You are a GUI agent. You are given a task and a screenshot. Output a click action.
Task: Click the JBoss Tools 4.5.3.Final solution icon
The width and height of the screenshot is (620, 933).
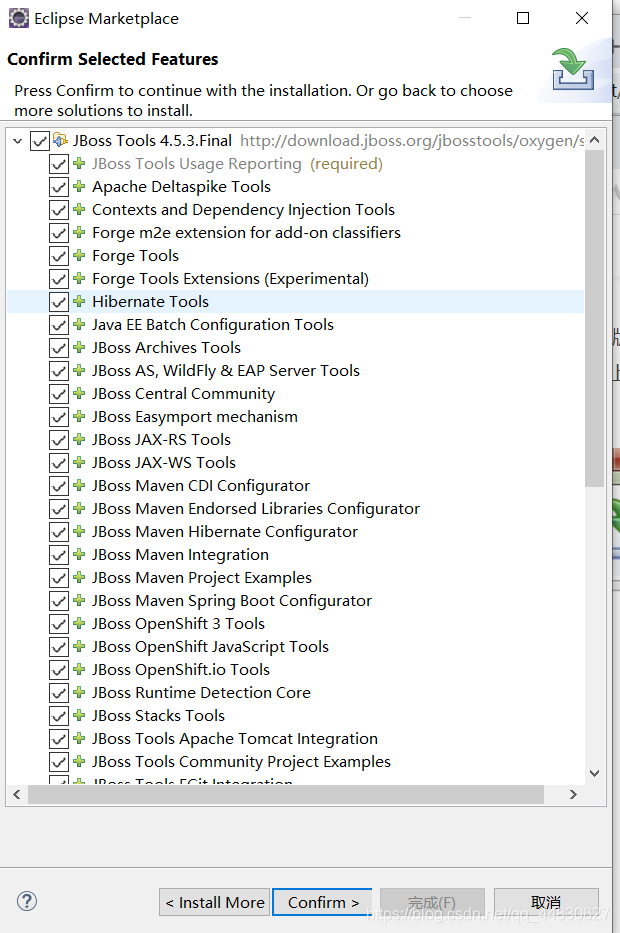pos(60,140)
